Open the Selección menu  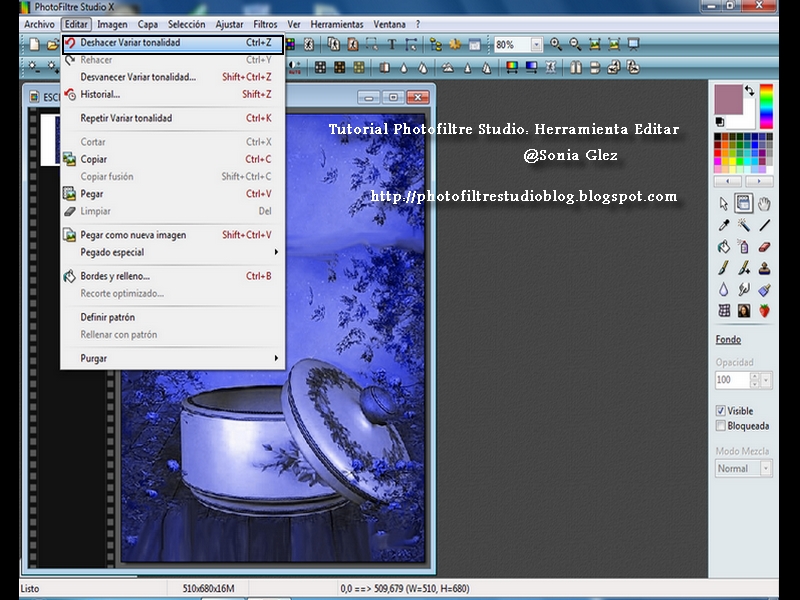pyautogui.click(x=186, y=24)
